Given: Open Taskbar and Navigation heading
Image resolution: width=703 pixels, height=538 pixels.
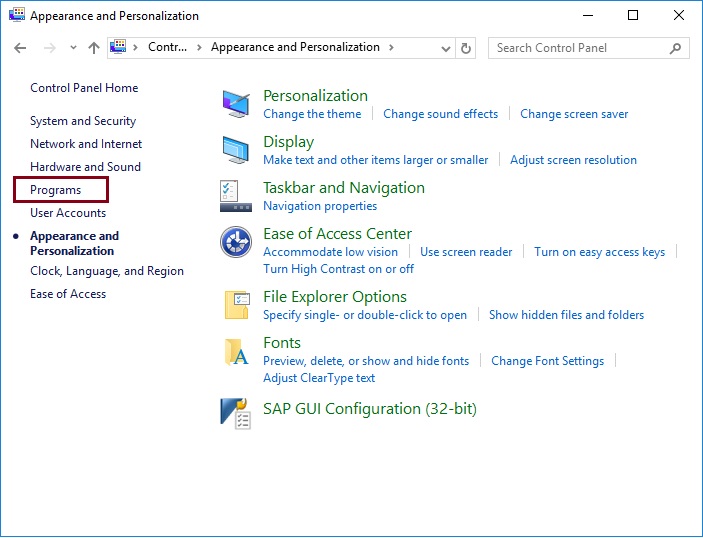Looking at the screenshot, I should (x=343, y=188).
